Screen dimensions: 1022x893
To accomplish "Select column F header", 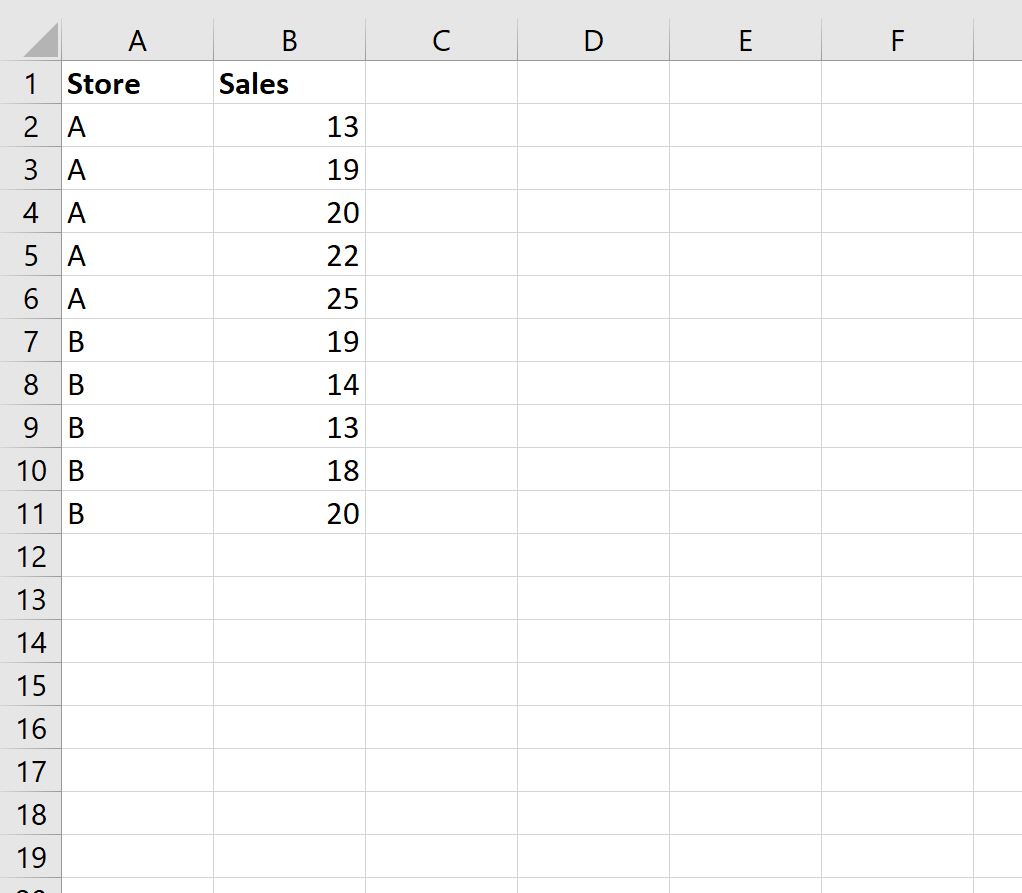I will (x=896, y=40).
